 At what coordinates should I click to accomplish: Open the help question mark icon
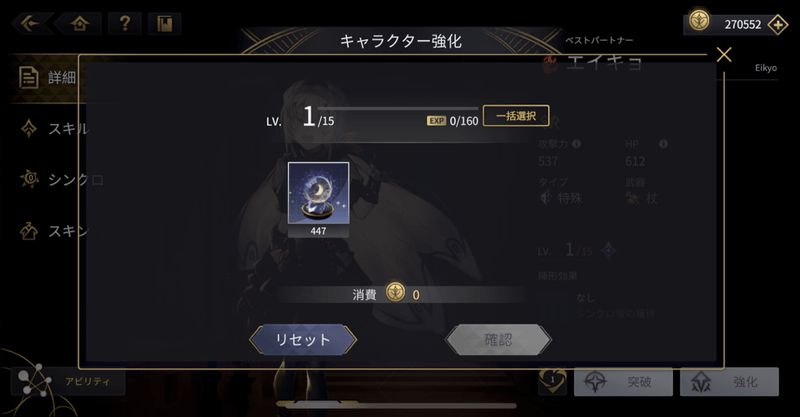point(124,23)
